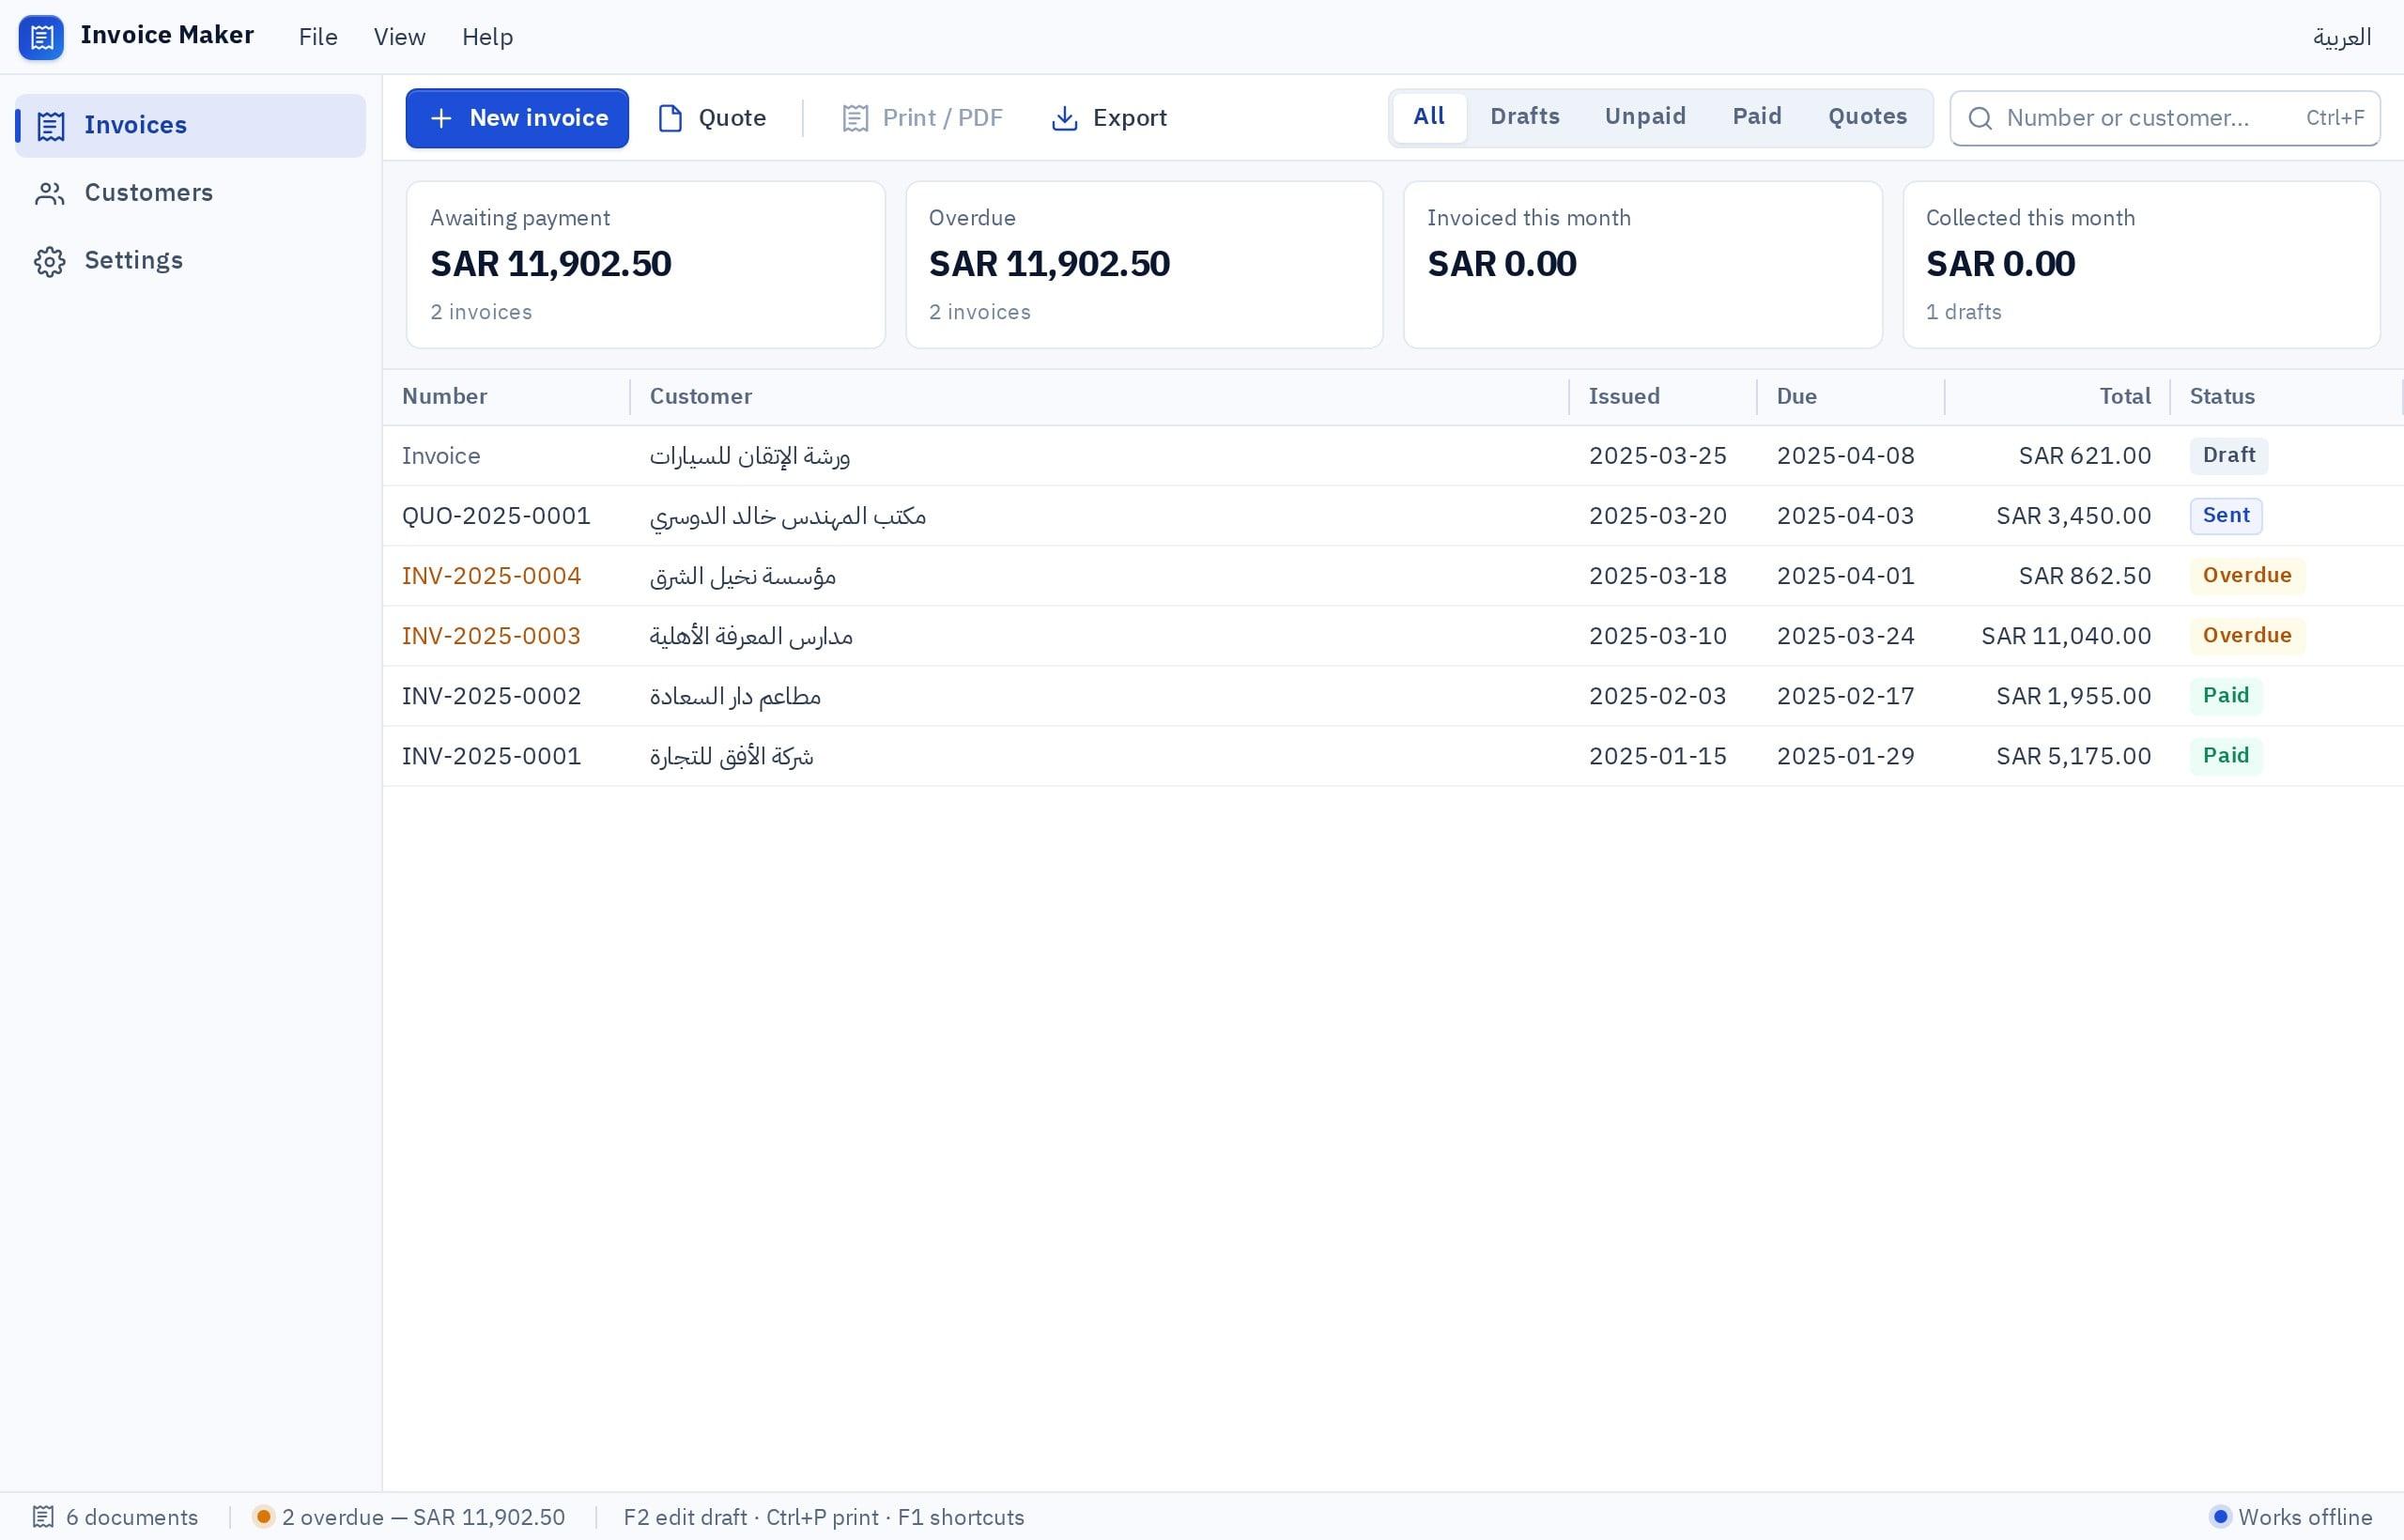
Task: Switch language to العربية
Action: pos(2342,37)
